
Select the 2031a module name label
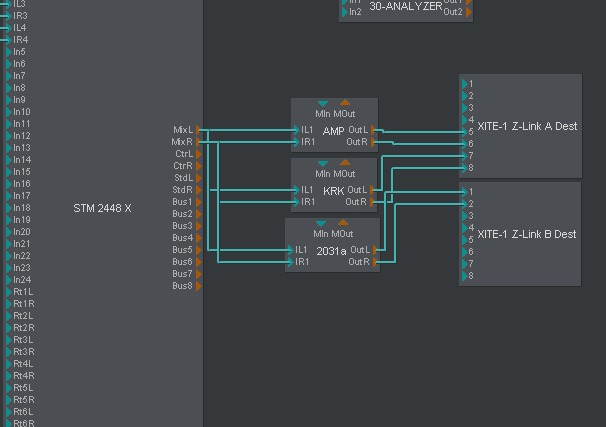click(x=331, y=251)
